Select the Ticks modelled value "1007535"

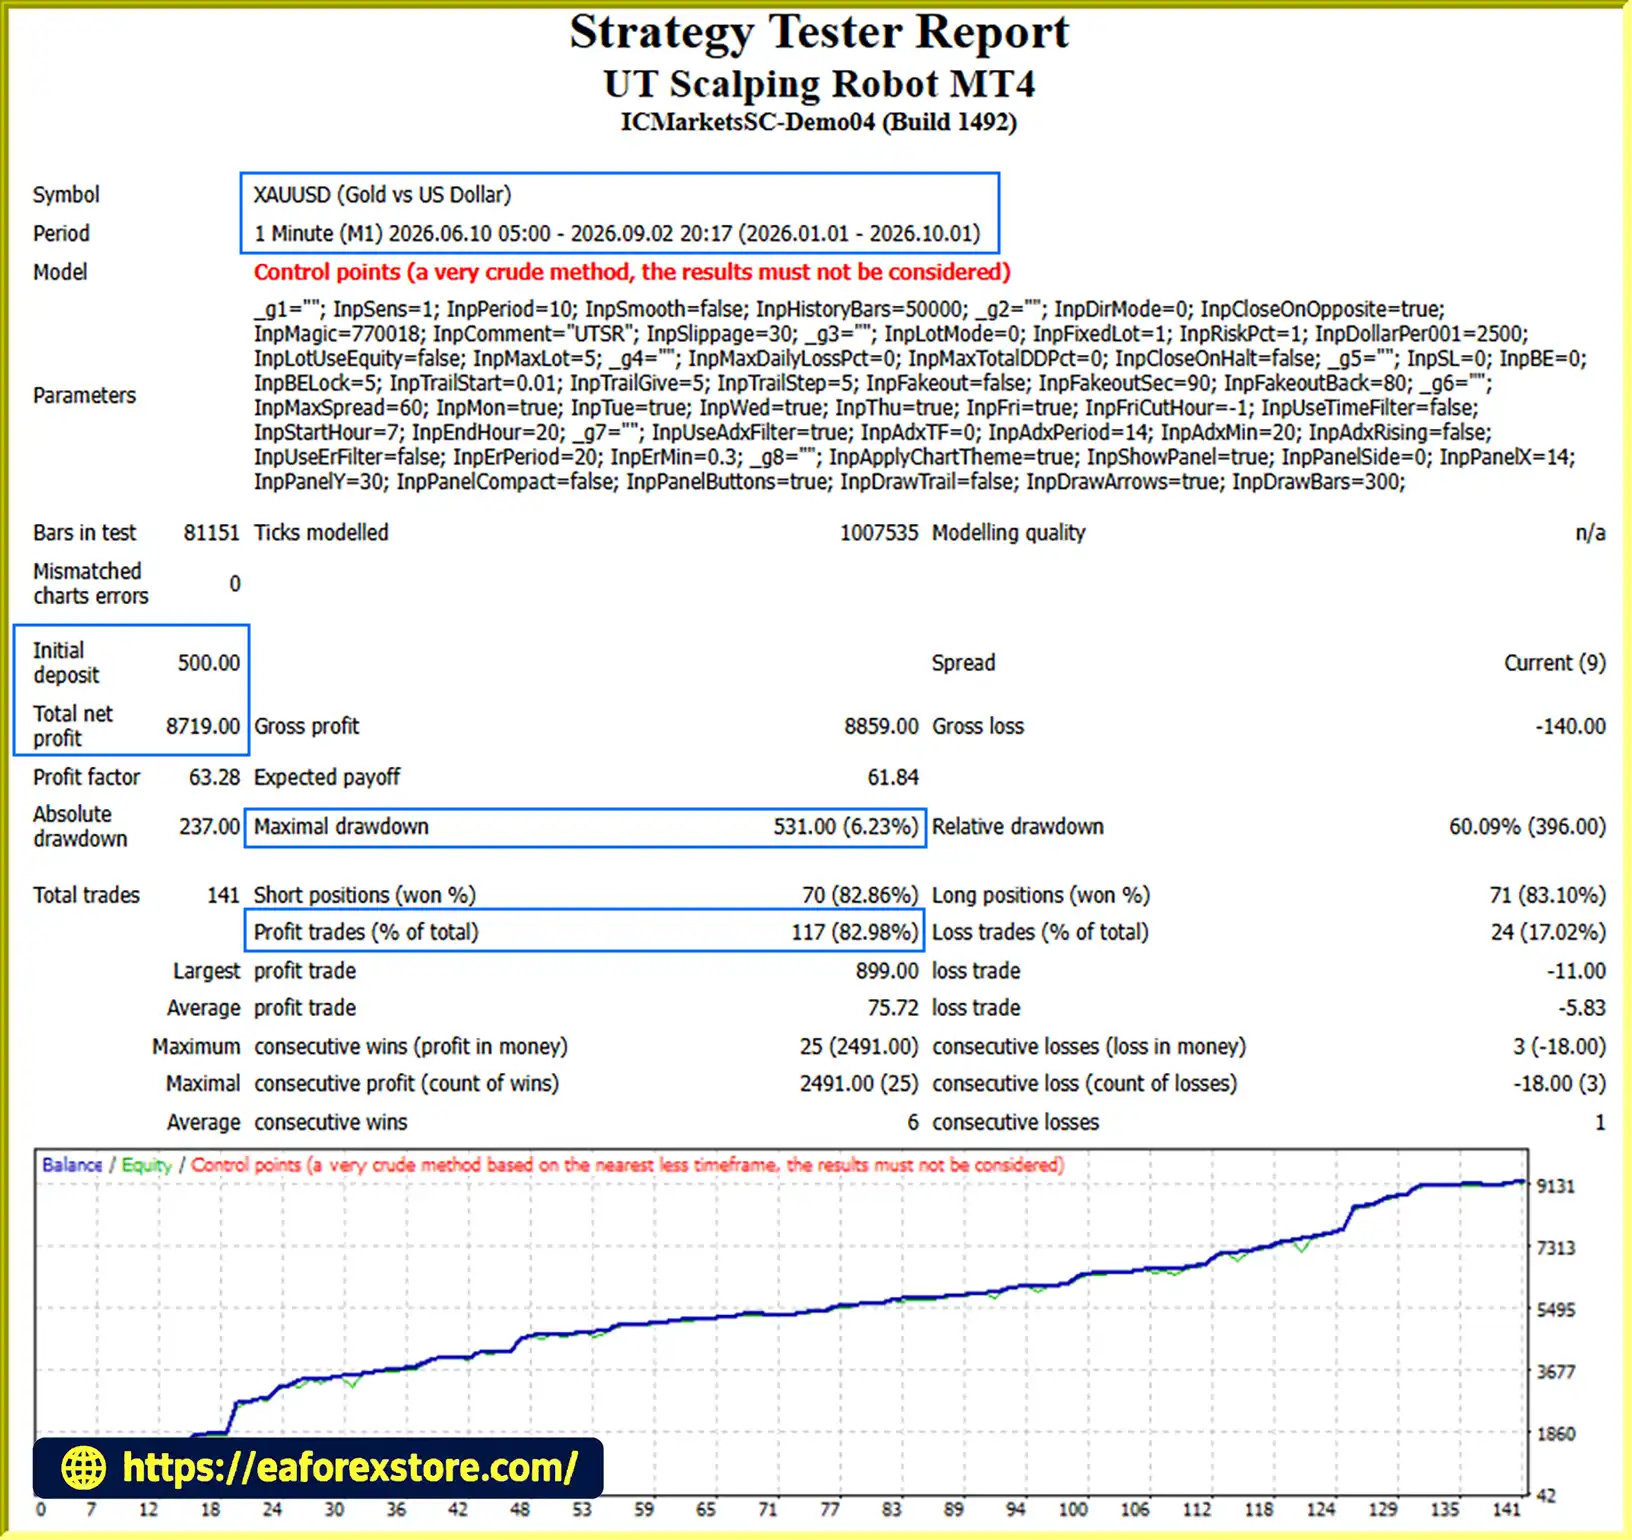[x=878, y=533]
